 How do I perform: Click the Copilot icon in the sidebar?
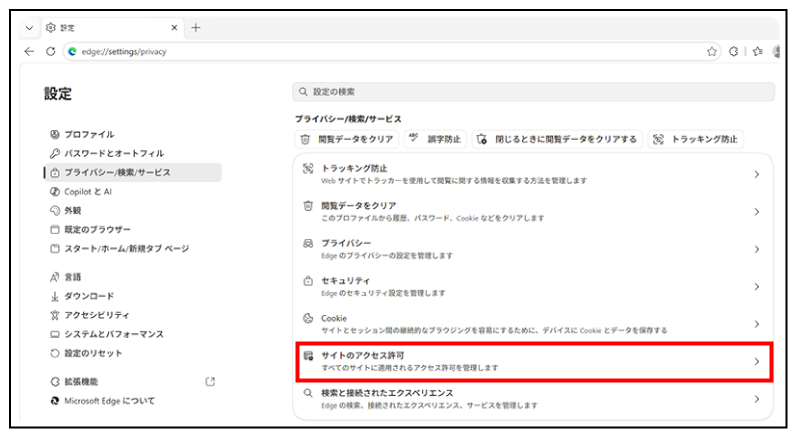click(x=55, y=192)
